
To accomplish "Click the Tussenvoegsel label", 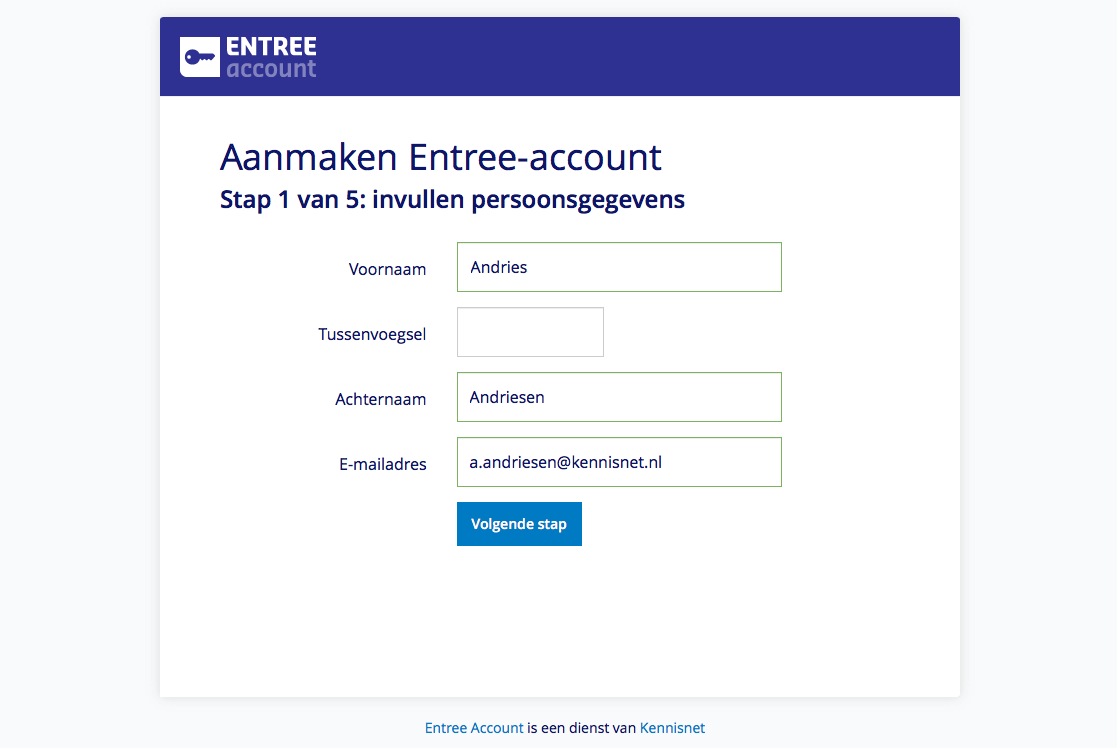I will [372, 334].
